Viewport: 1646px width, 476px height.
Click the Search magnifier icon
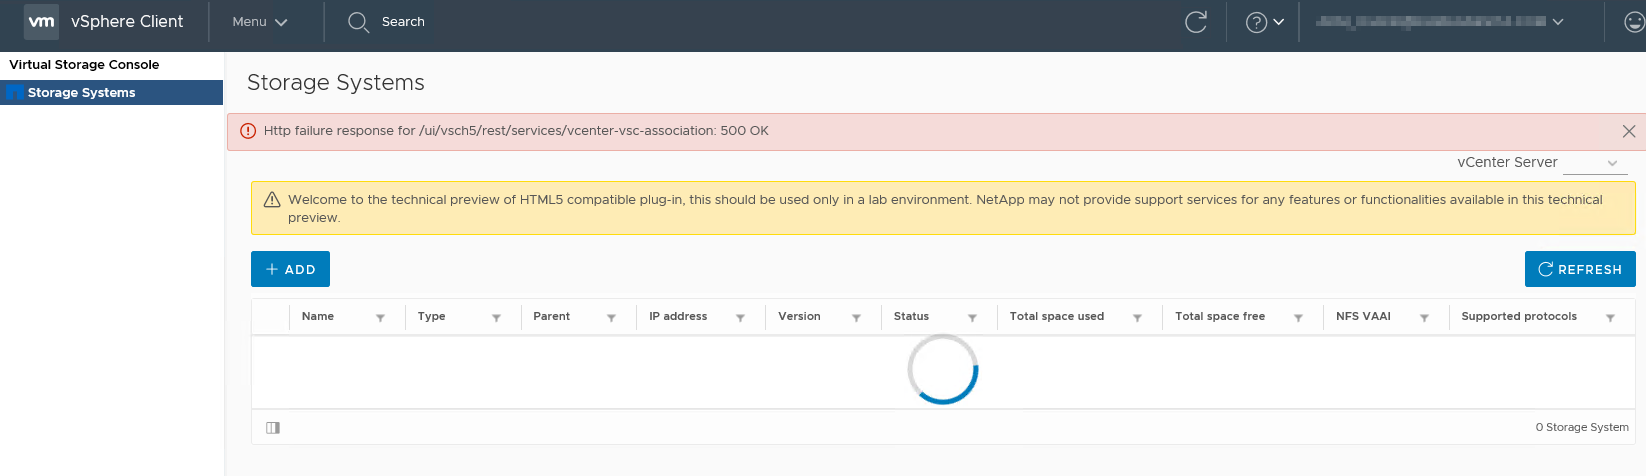click(358, 22)
